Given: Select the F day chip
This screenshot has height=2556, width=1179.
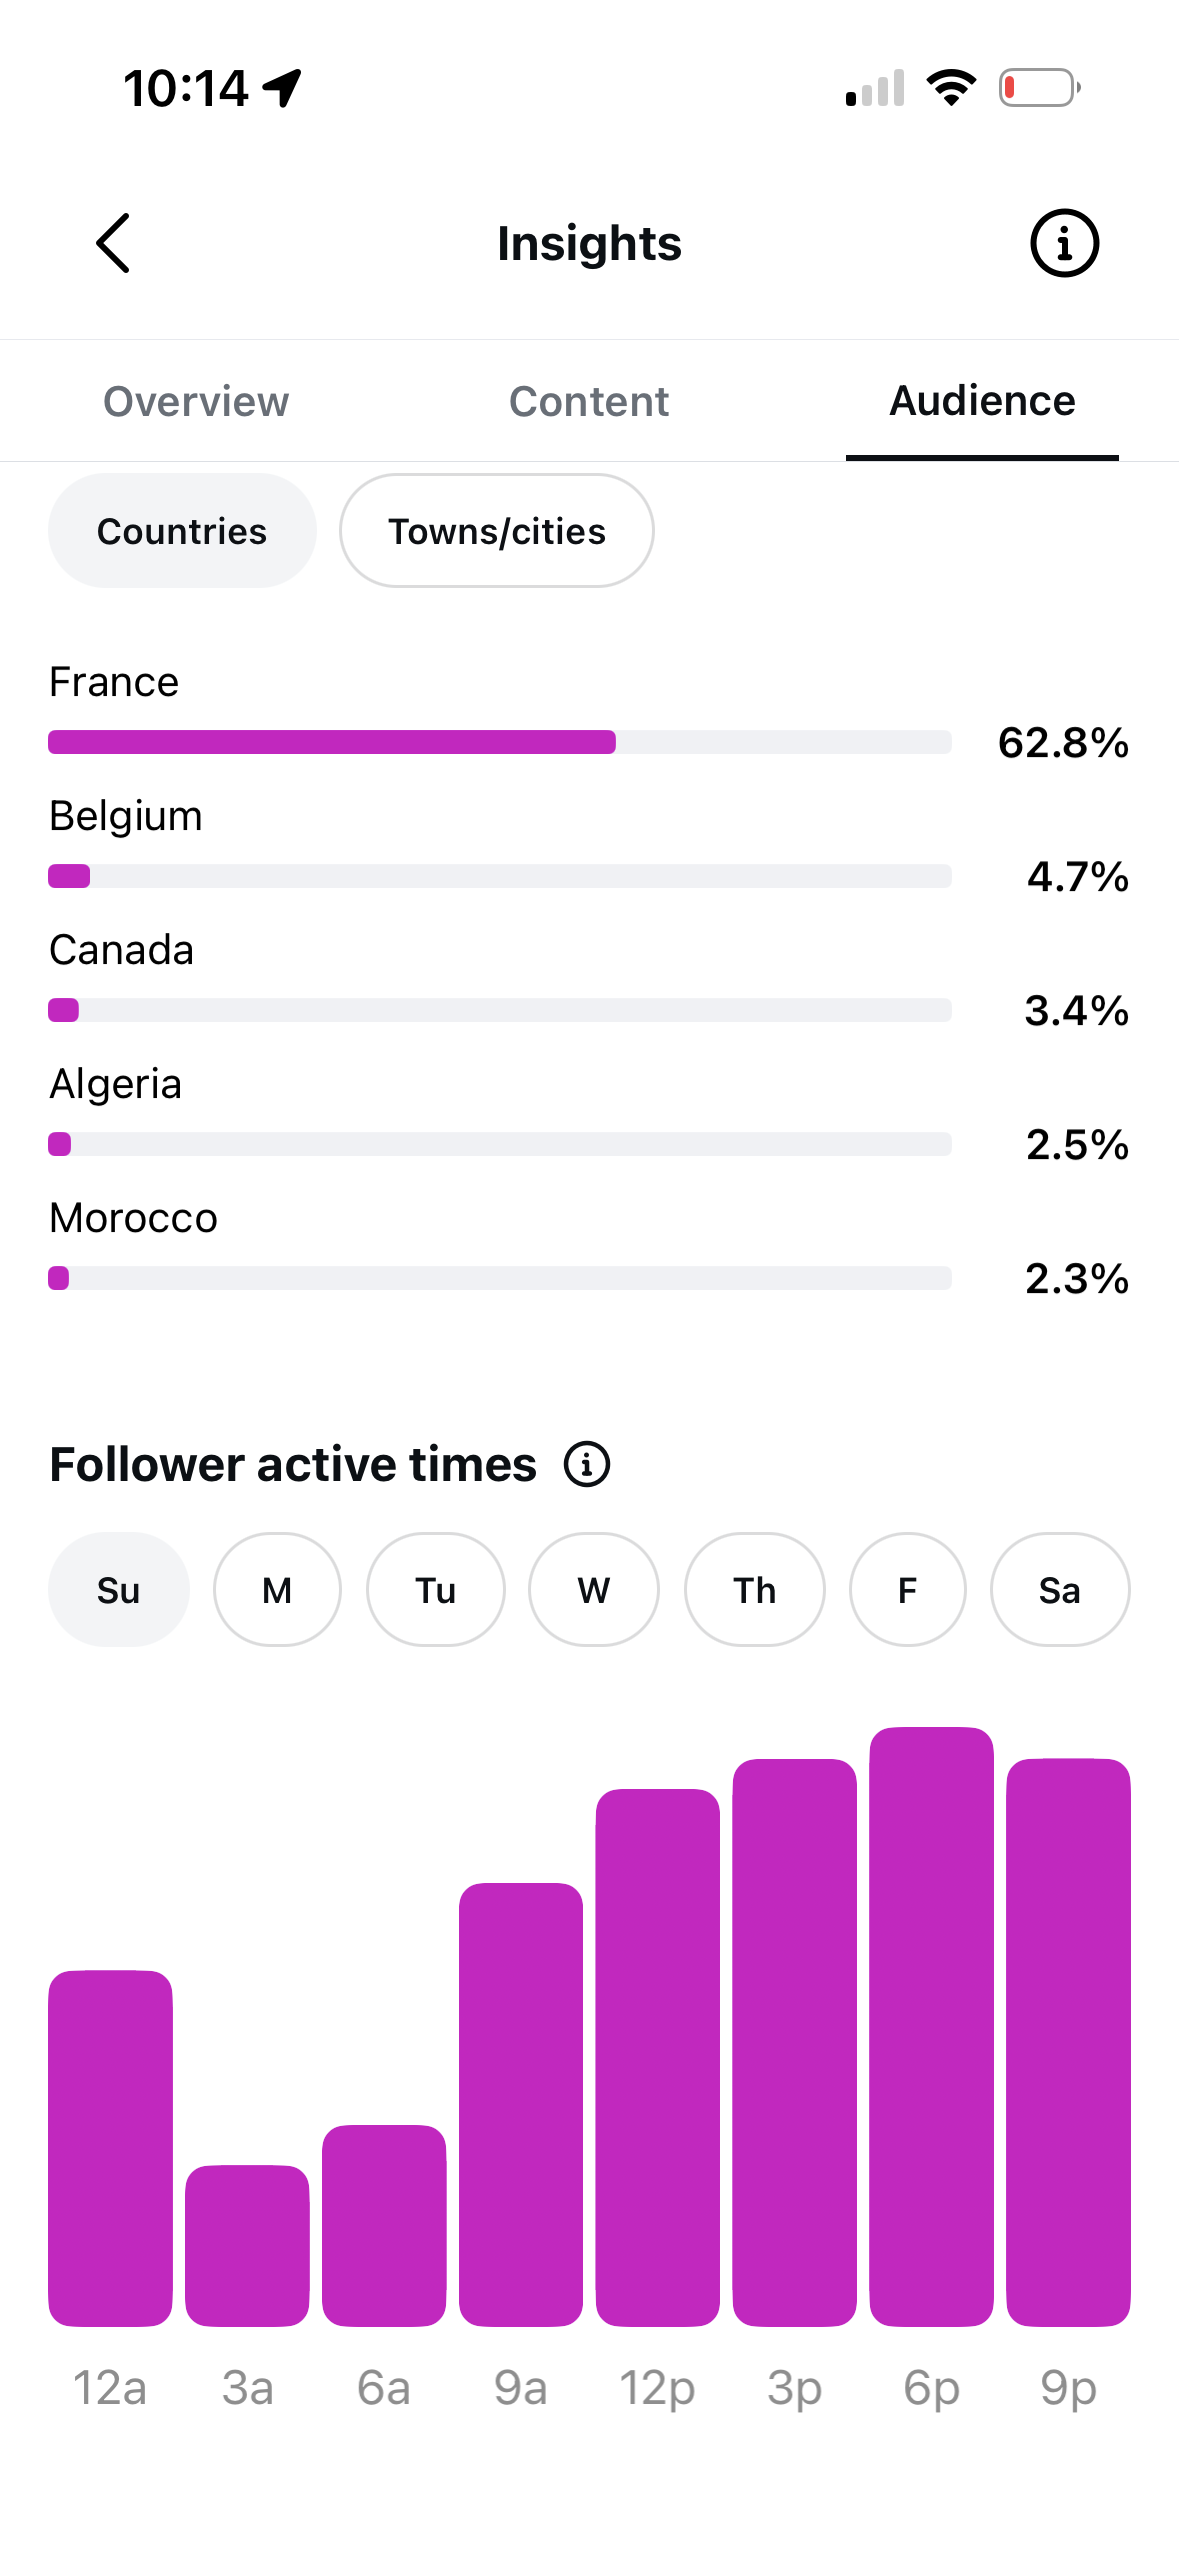Looking at the screenshot, I should (x=907, y=1590).
